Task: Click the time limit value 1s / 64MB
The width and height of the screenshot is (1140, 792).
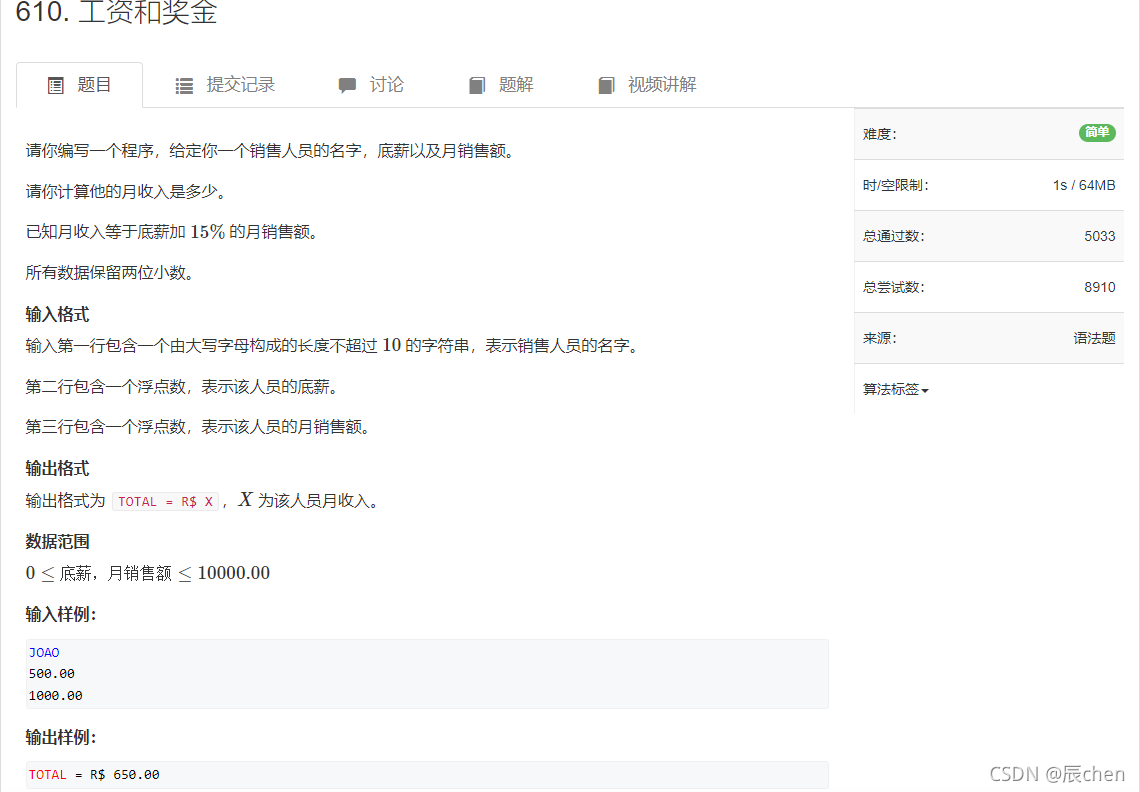Action: point(1084,185)
